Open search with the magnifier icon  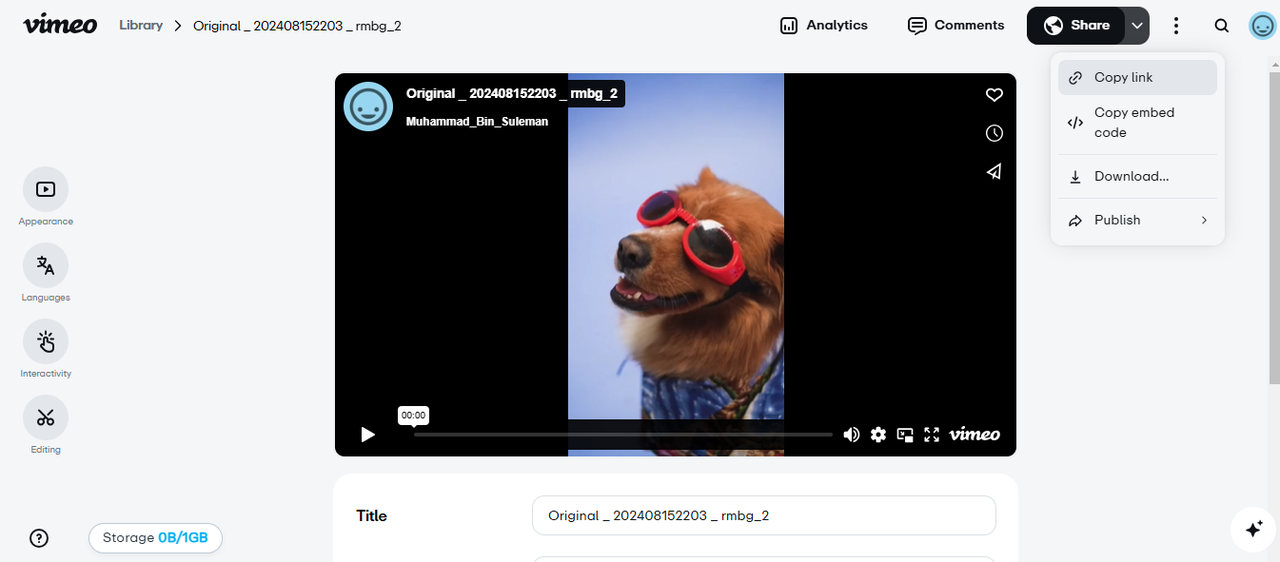point(1222,26)
